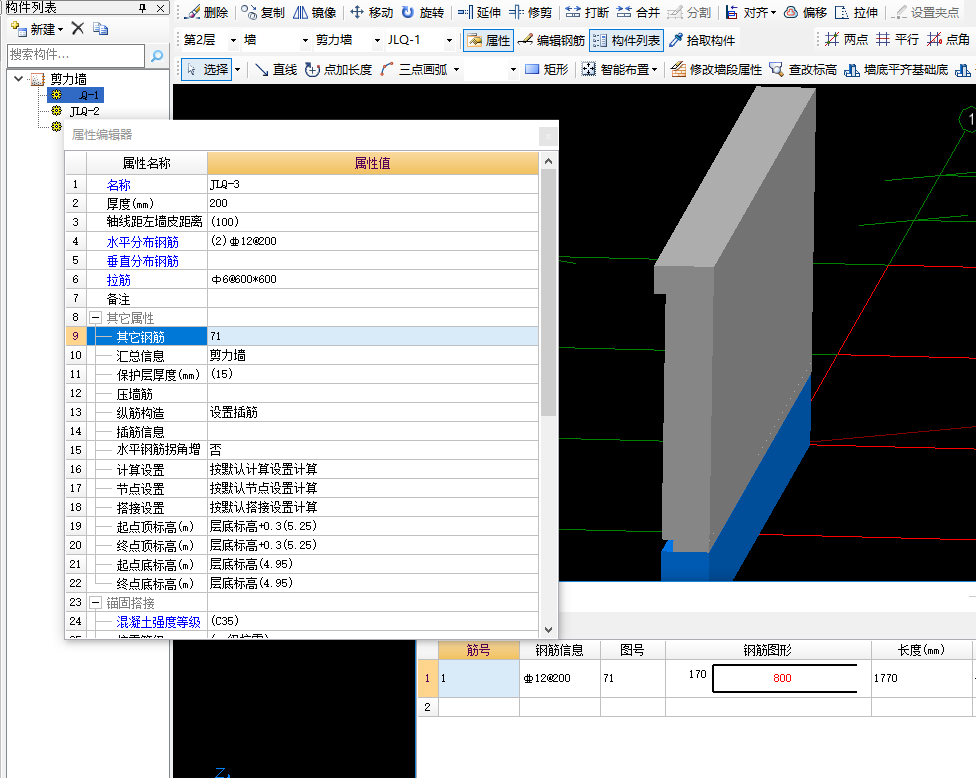This screenshot has width=976, height=778.
Task: Click the search magnifier button
Action: pos(157,56)
